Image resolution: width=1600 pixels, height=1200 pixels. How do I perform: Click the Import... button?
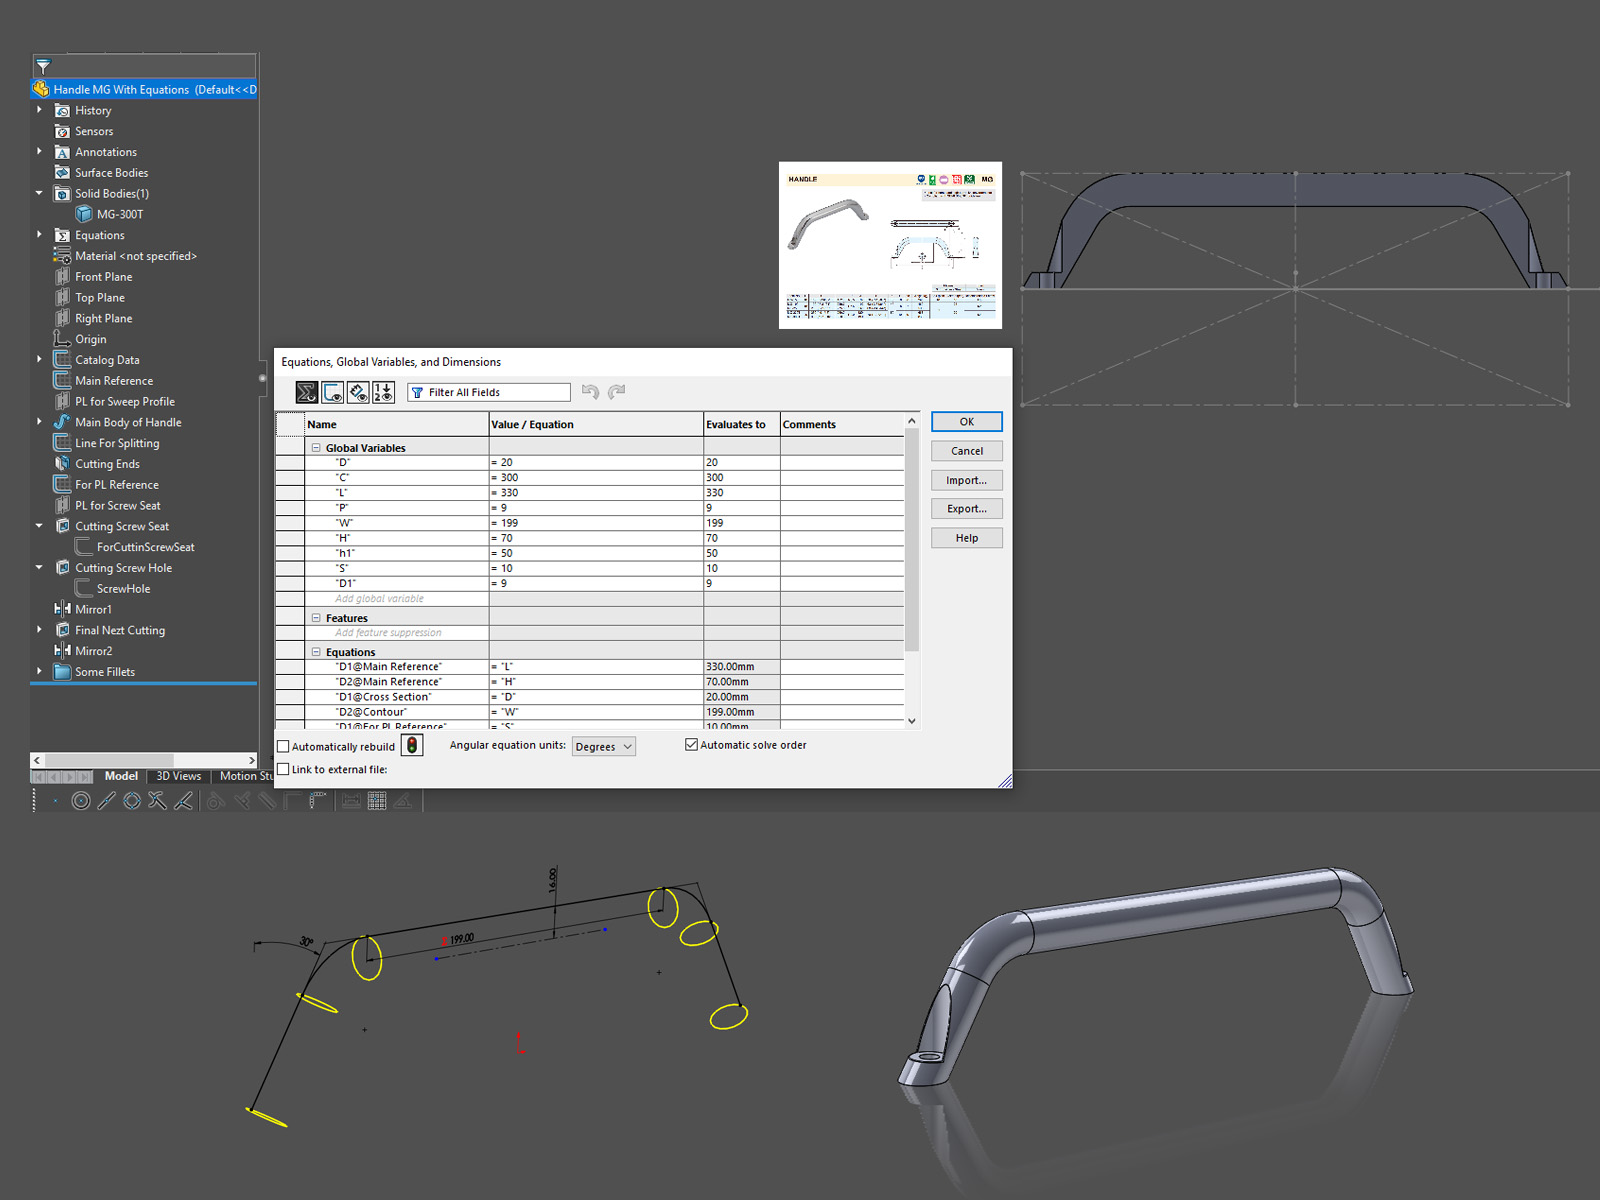[967, 480]
